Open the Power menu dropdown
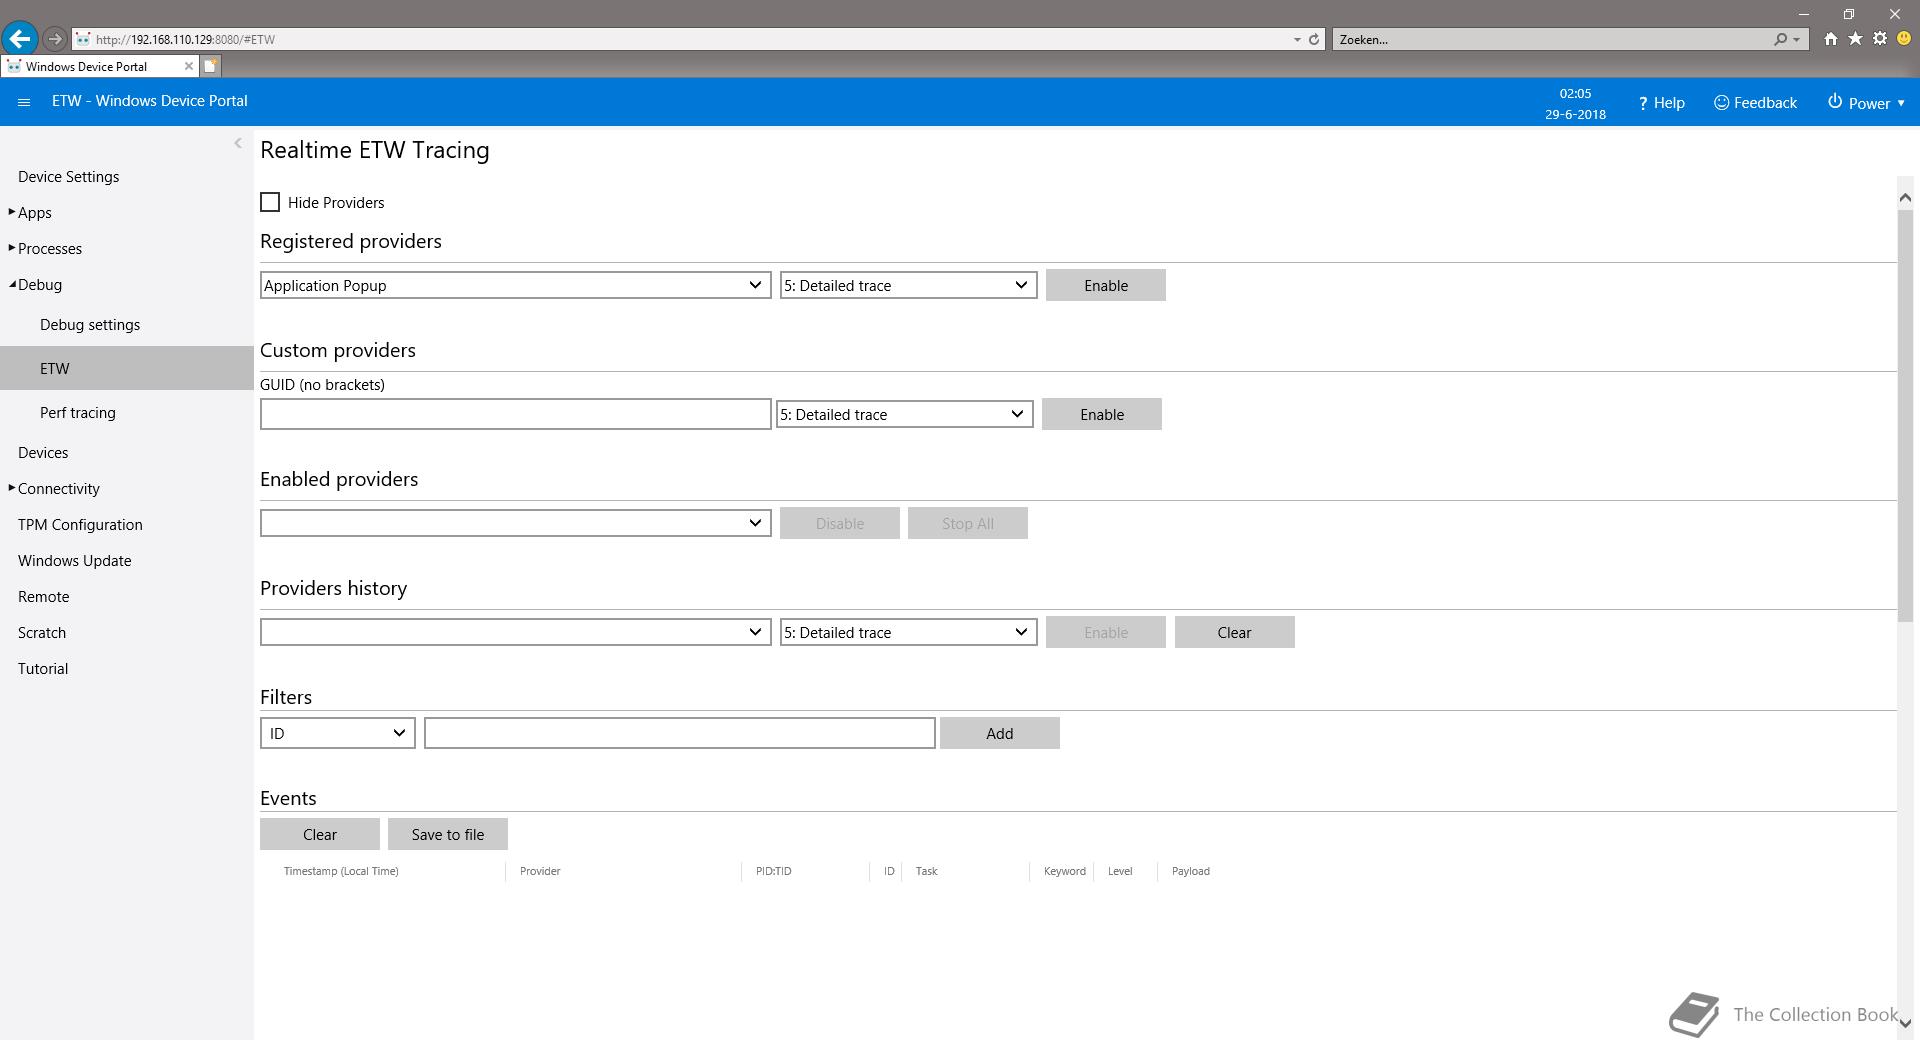 click(1866, 103)
